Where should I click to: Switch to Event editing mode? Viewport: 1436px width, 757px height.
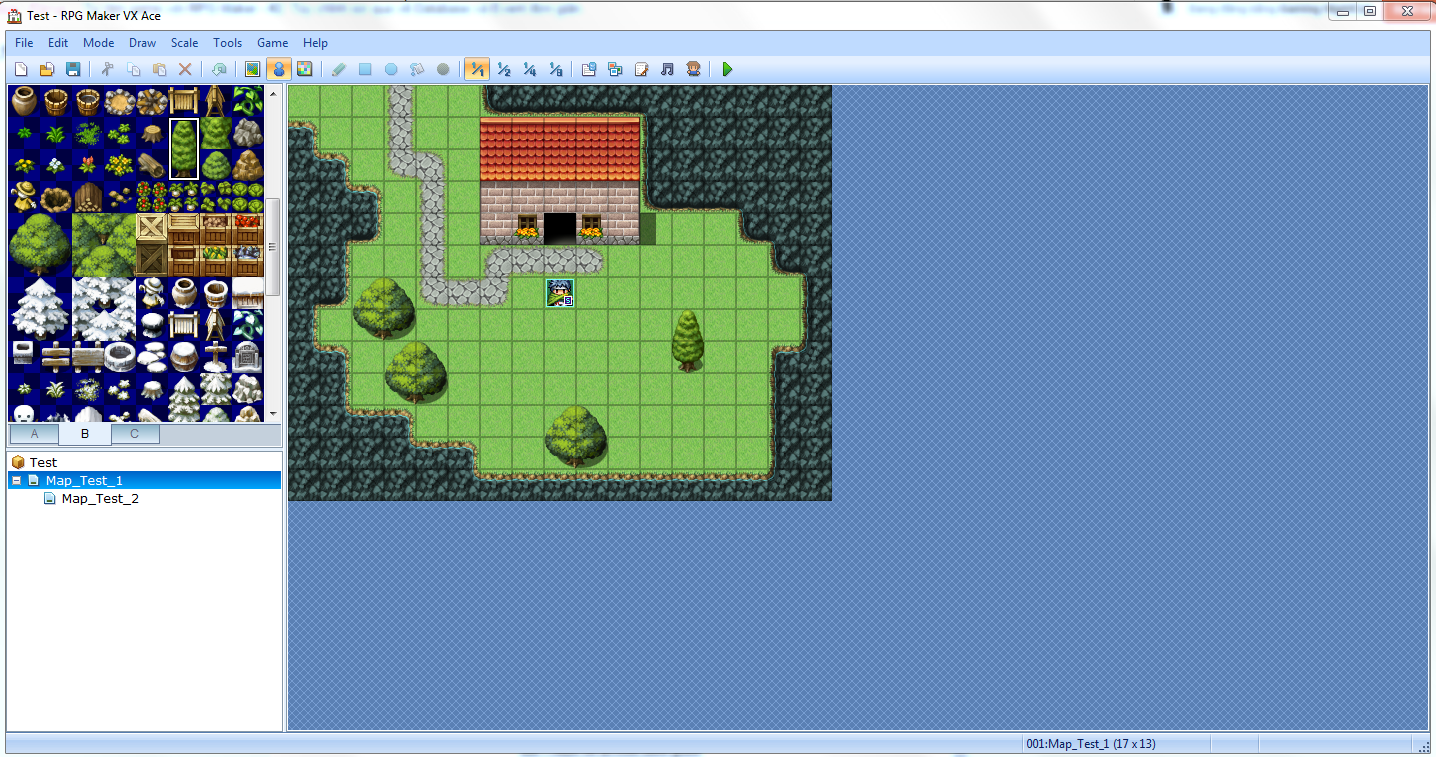tap(278, 69)
